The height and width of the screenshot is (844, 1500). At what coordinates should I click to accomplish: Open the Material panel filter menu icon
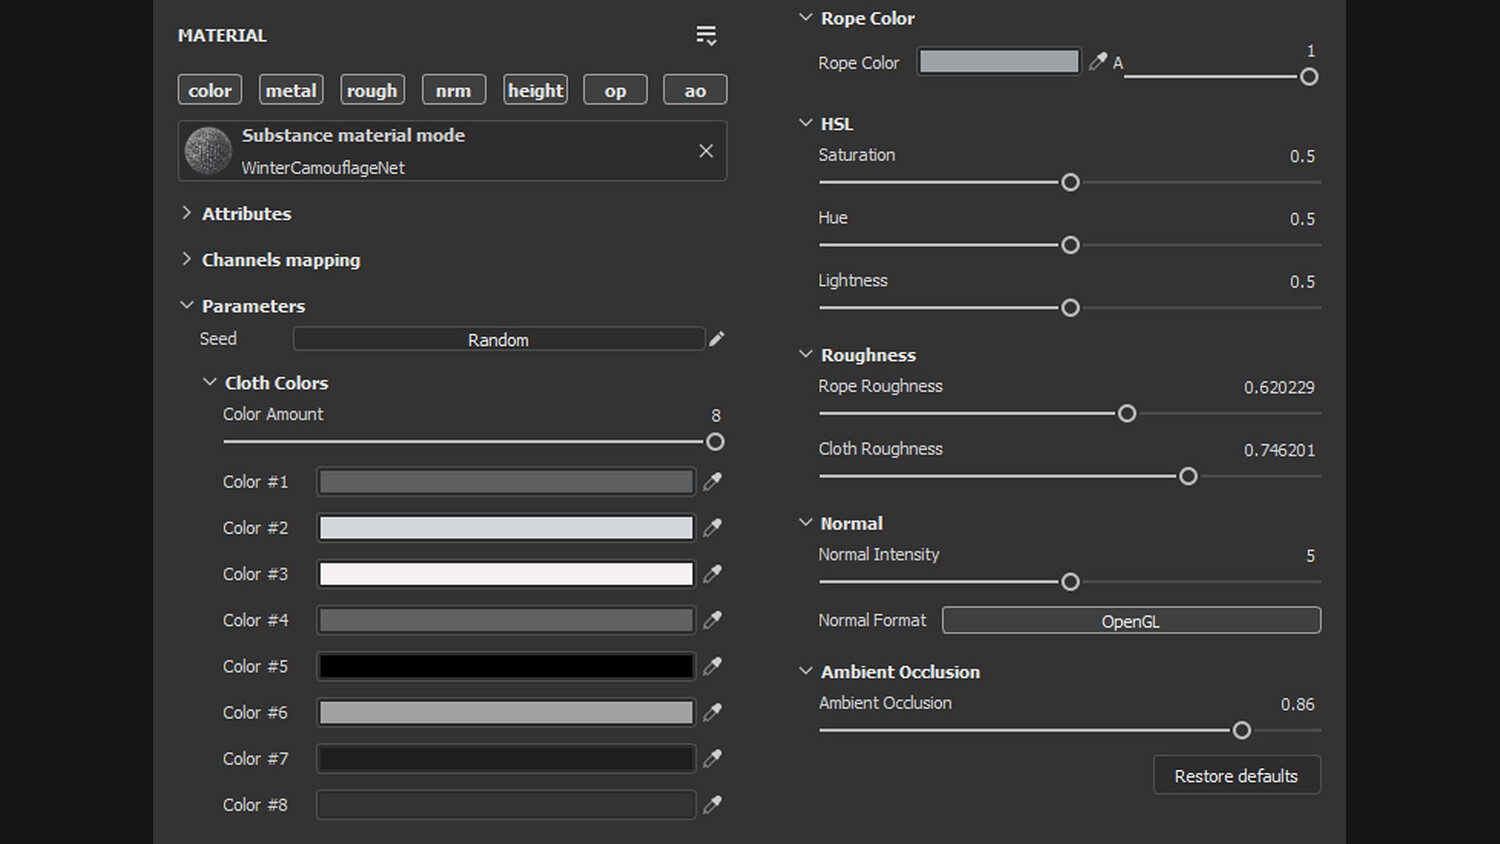[706, 36]
